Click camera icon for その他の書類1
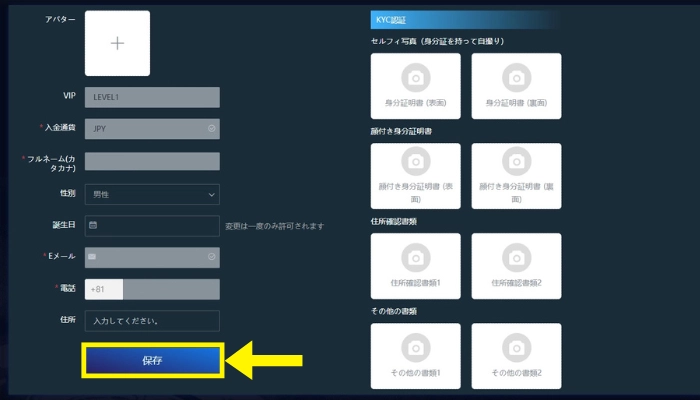 [415, 346]
